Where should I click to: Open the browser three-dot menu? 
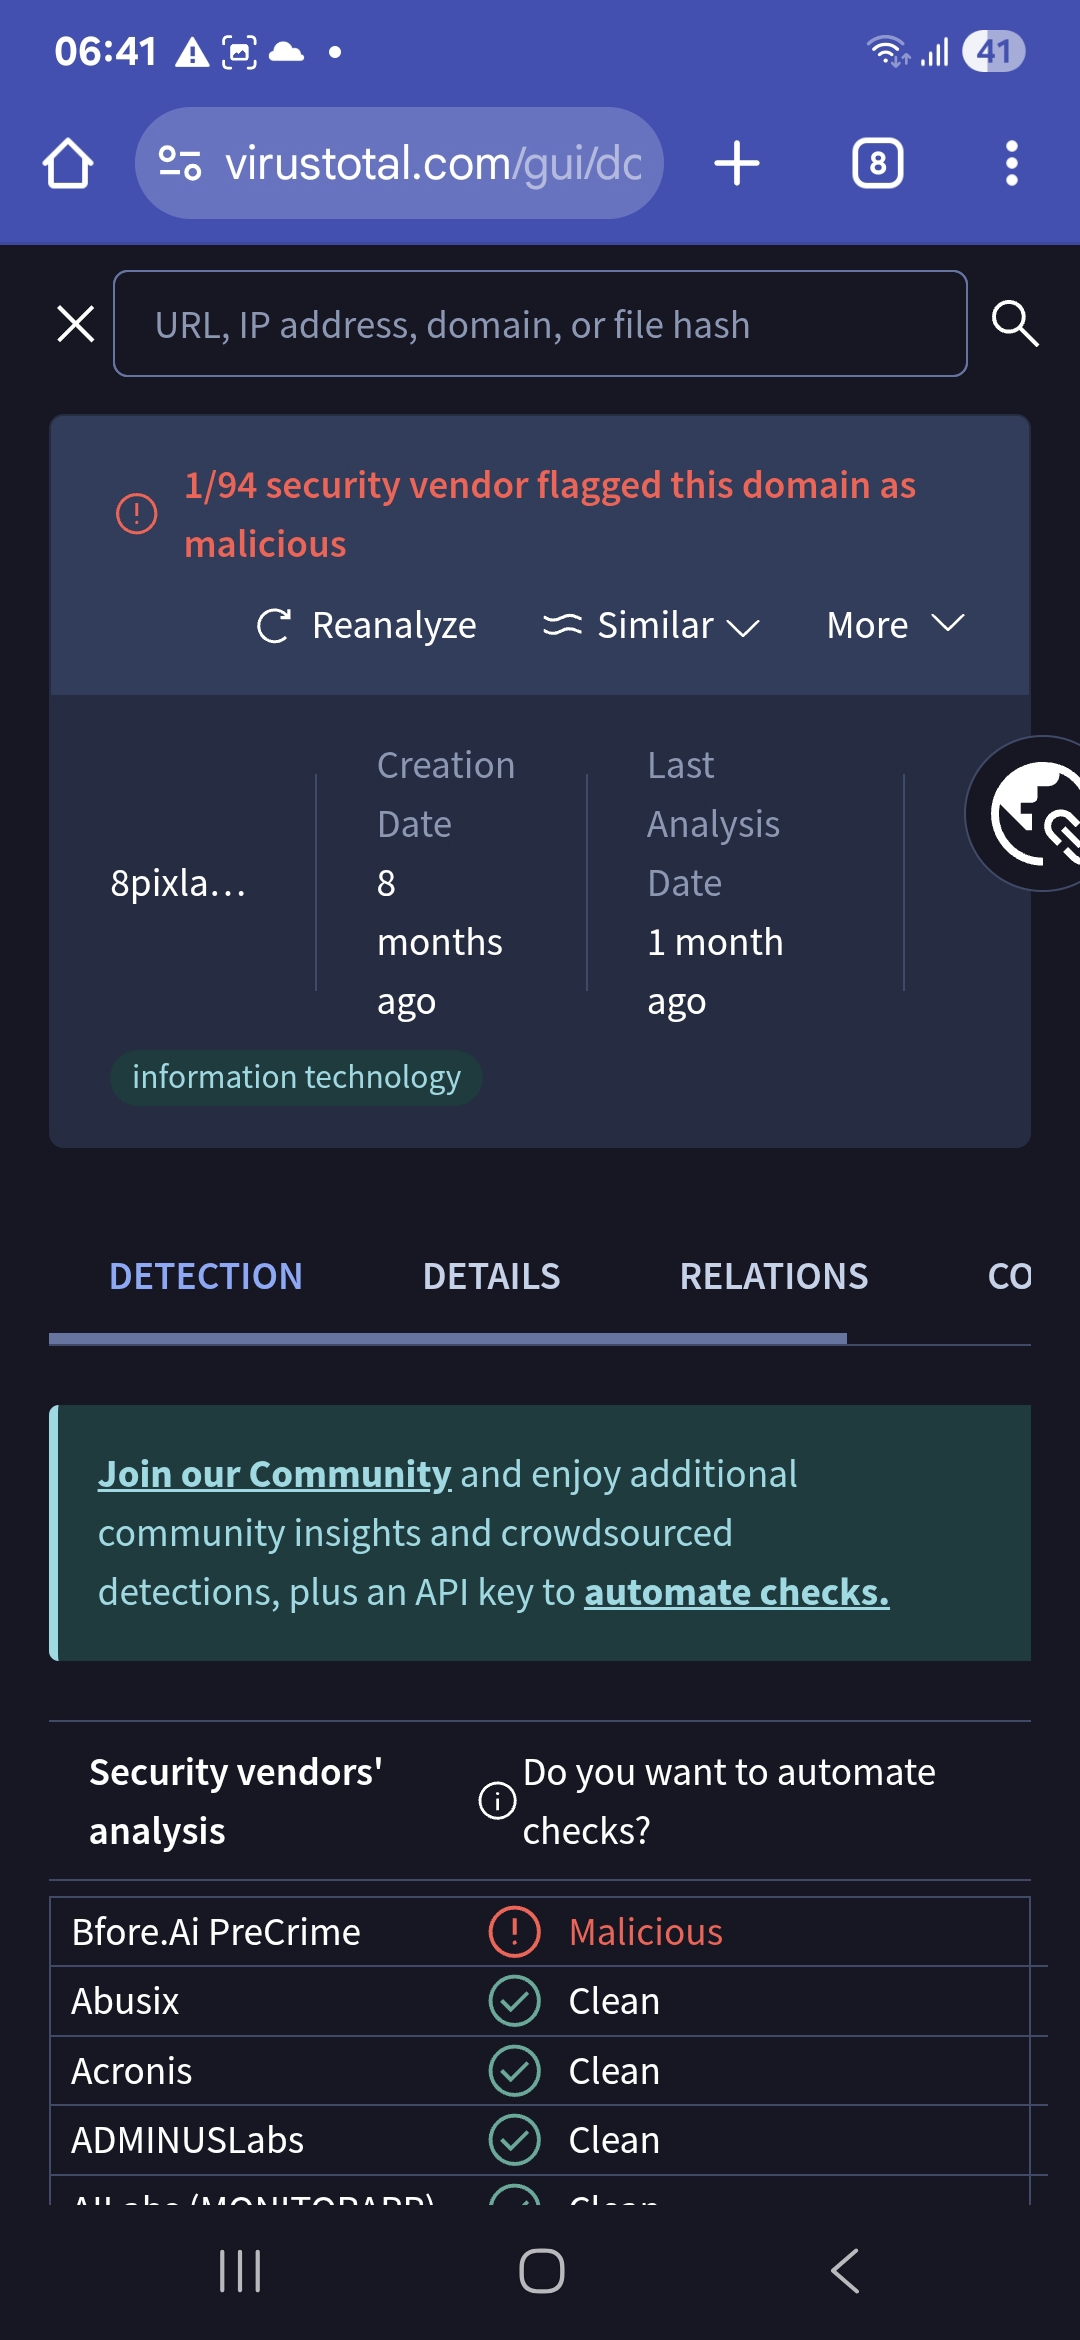pyautogui.click(x=1011, y=163)
